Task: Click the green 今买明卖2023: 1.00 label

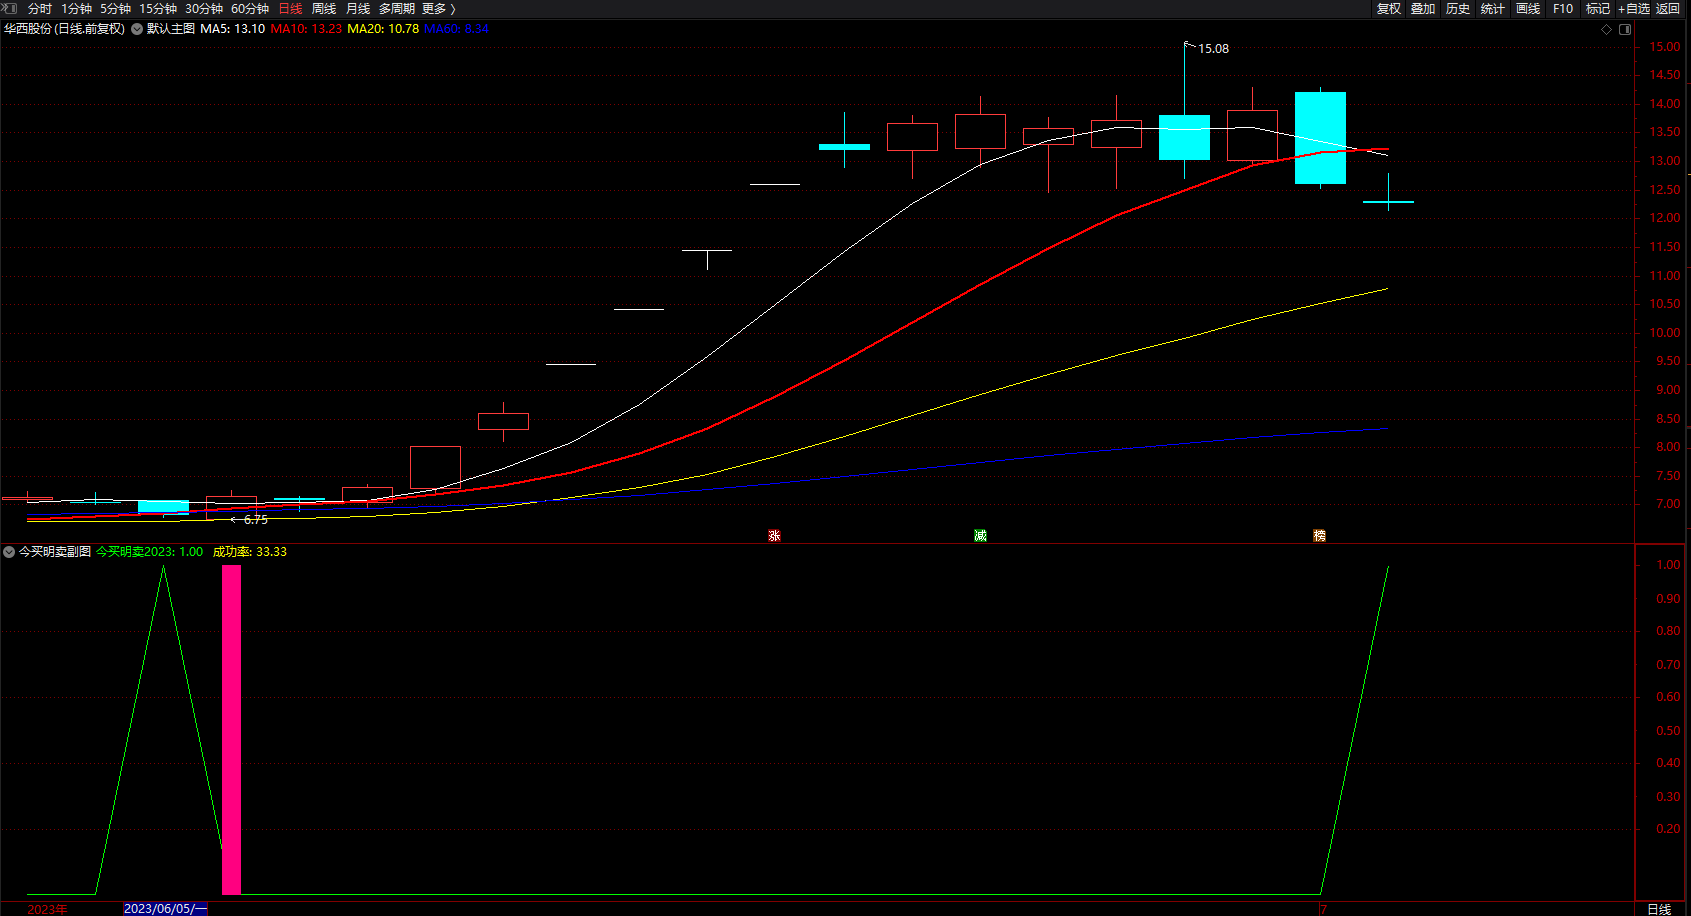Action: point(149,552)
